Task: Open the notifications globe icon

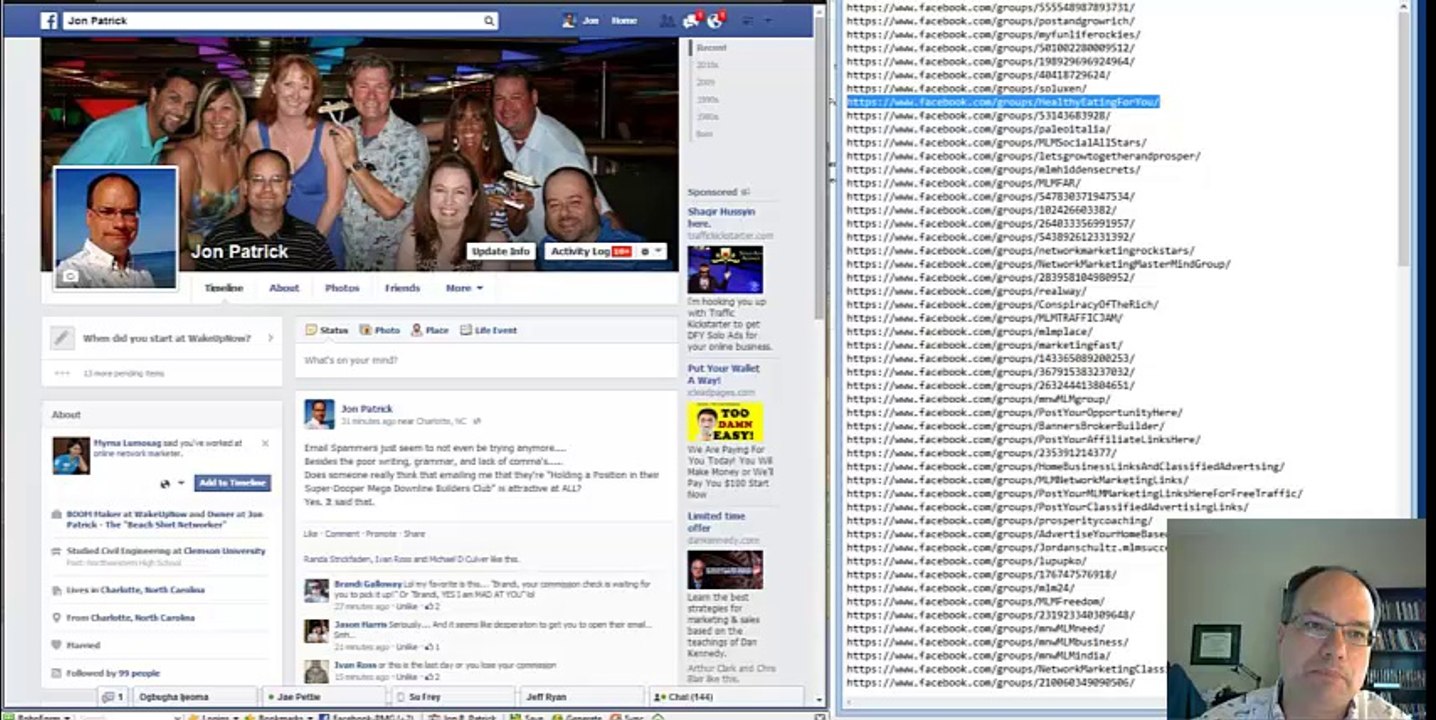Action: tap(717, 20)
